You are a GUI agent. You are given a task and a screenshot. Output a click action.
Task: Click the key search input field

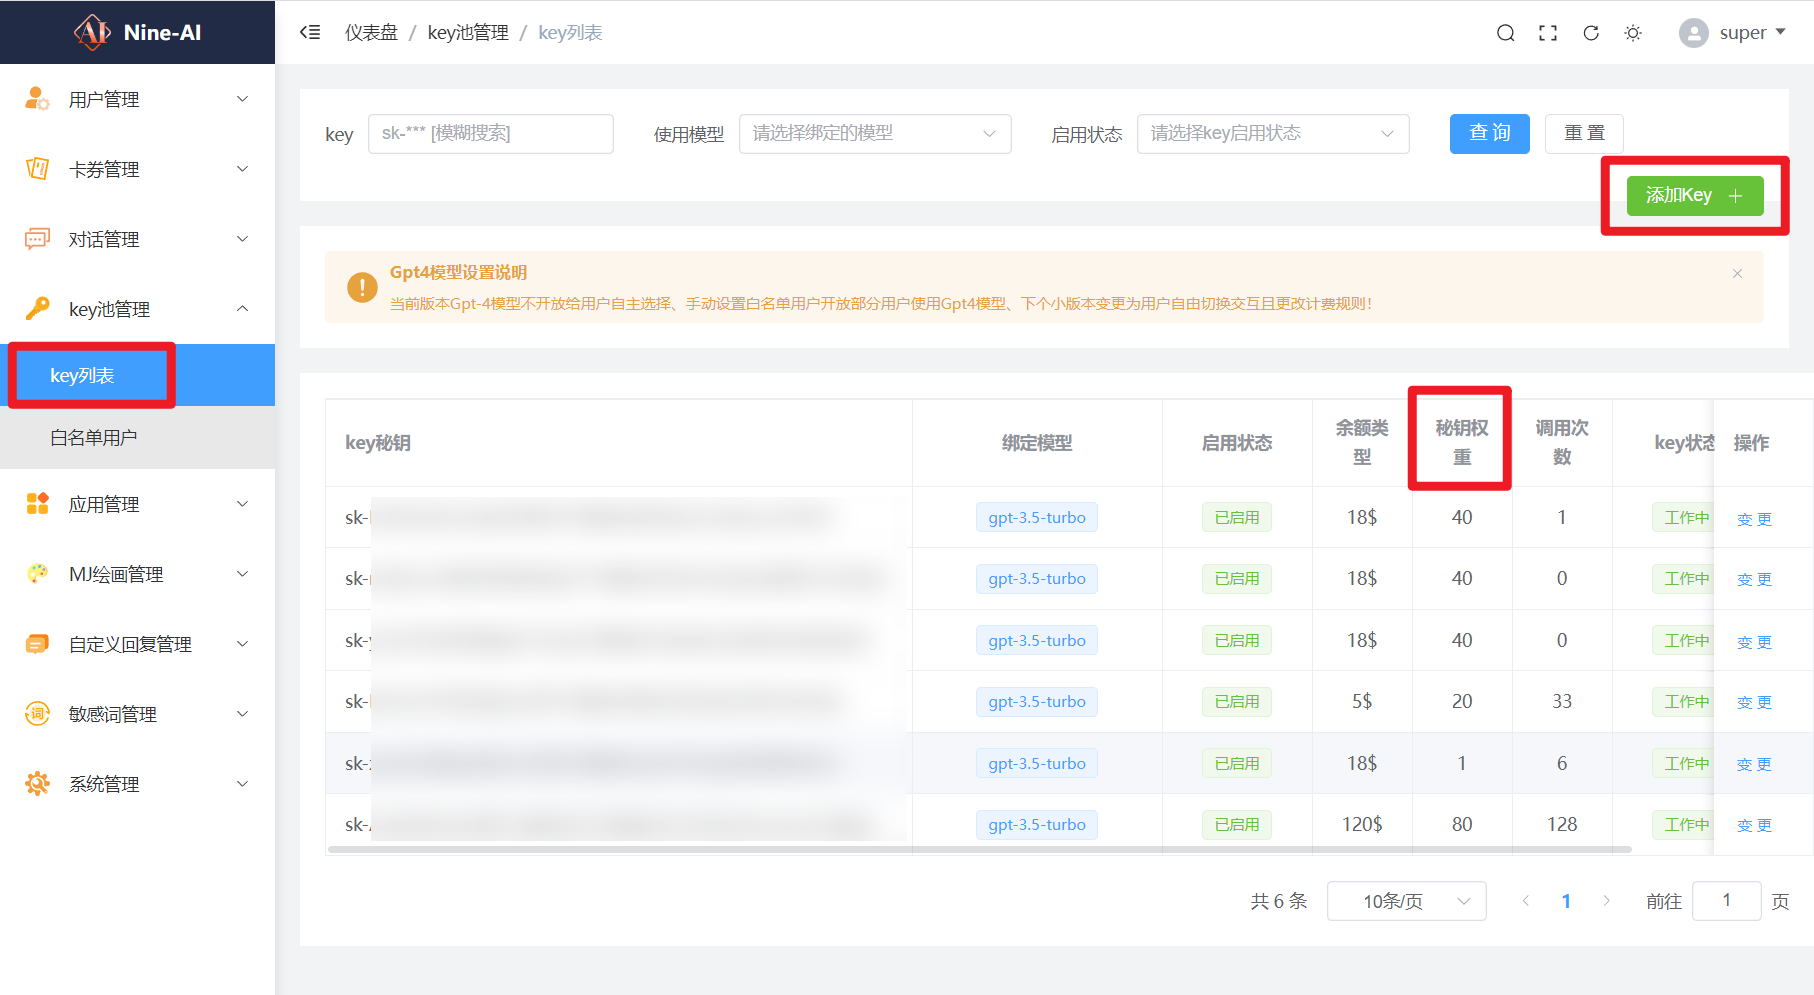(490, 134)
